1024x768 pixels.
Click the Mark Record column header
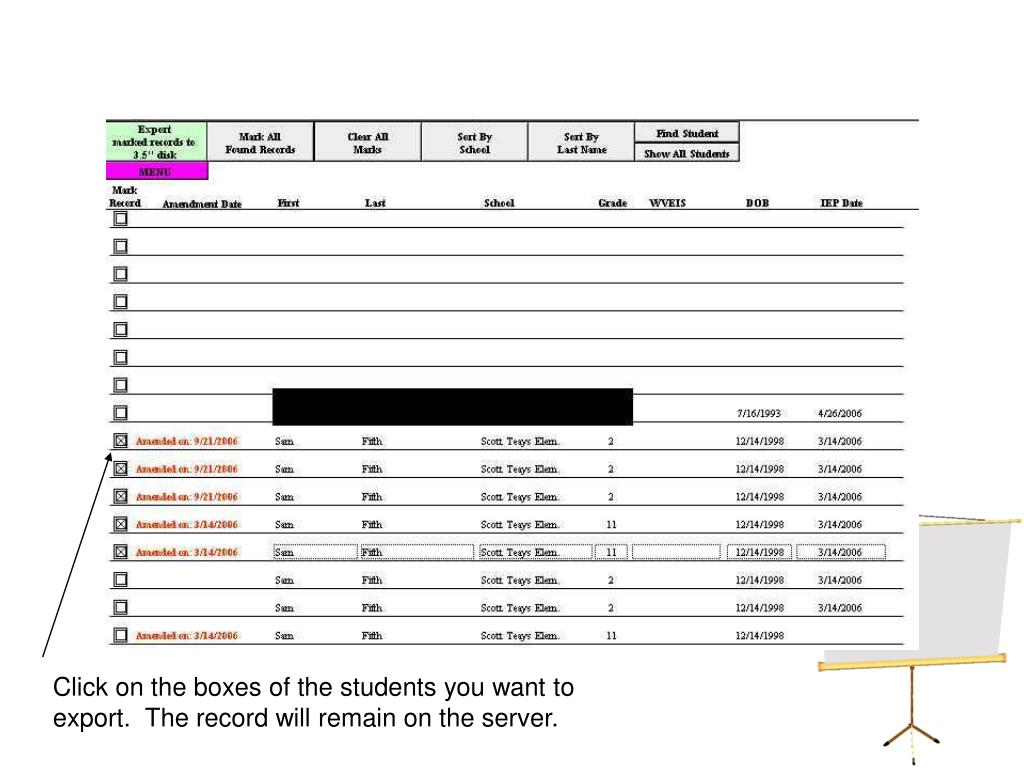125,197
